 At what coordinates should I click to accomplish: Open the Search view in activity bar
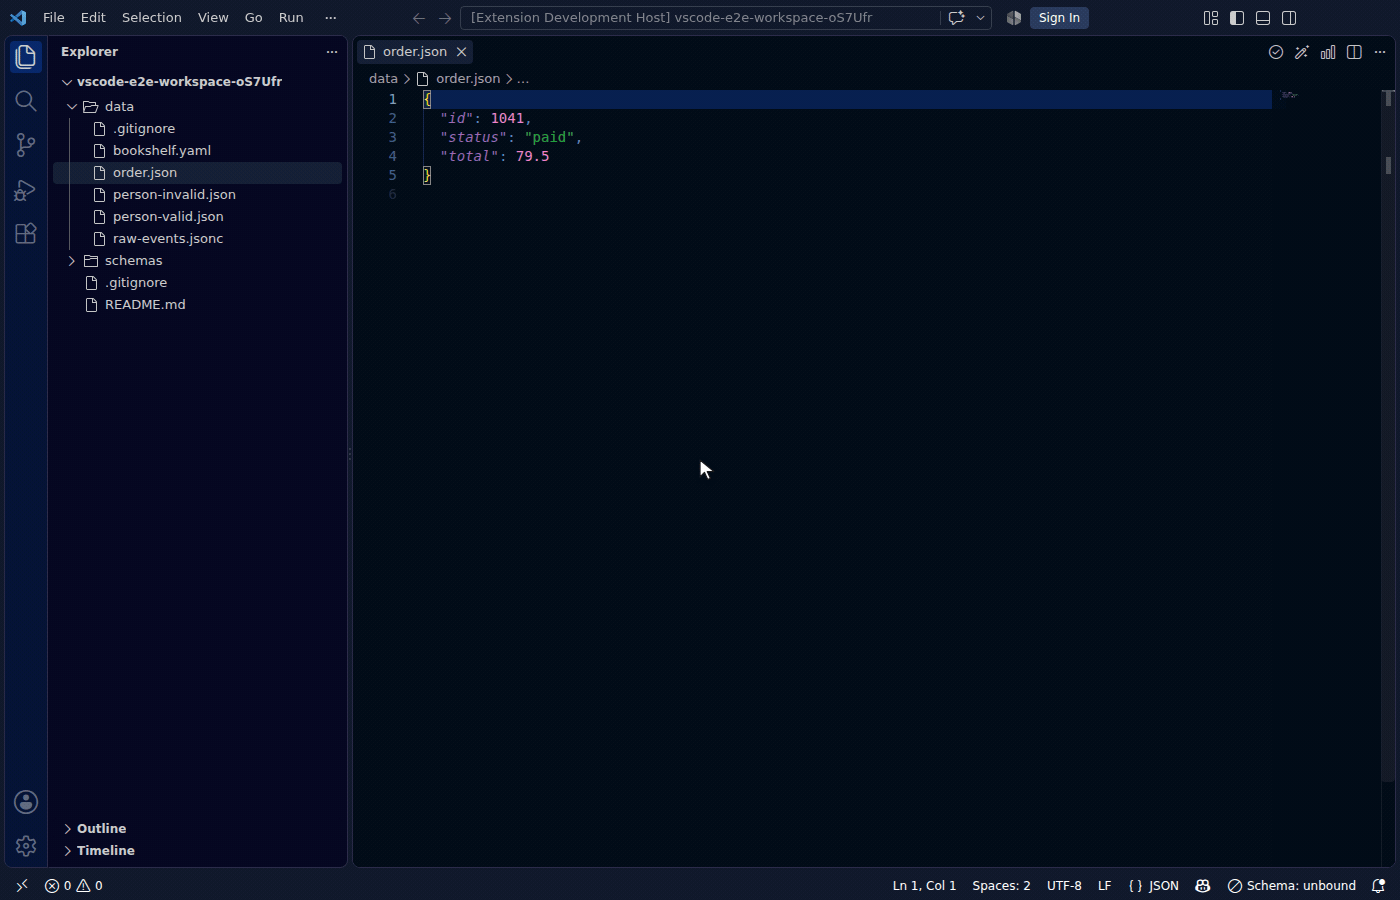pyautogui.click(x=26, y=101)
